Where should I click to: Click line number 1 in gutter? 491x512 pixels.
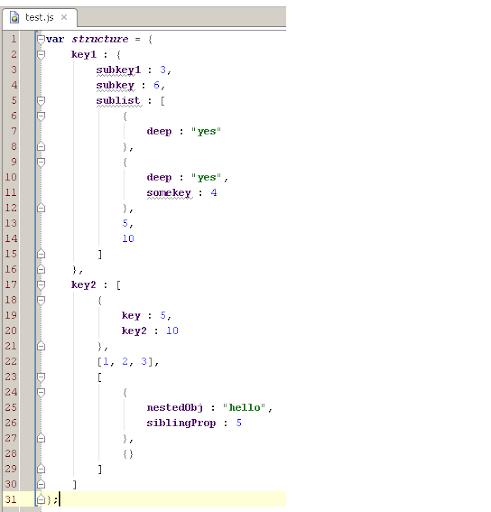[x=13, y=39]
